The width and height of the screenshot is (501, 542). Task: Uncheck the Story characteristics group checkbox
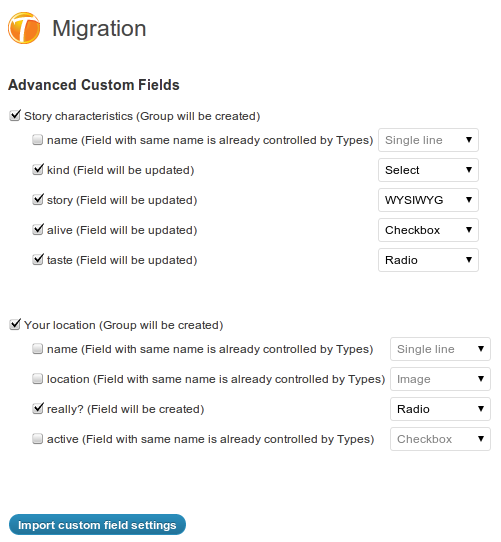coord(15,116)
